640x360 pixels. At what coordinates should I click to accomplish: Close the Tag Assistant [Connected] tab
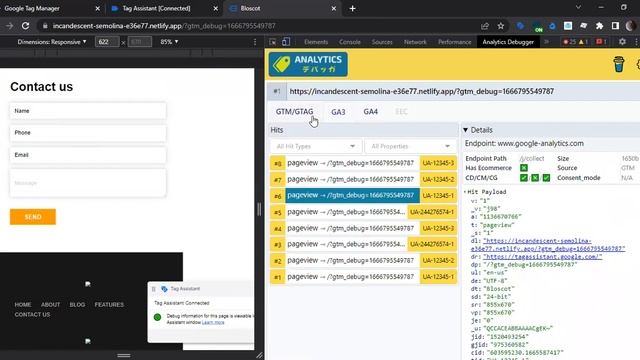click(x=216, y=8)
